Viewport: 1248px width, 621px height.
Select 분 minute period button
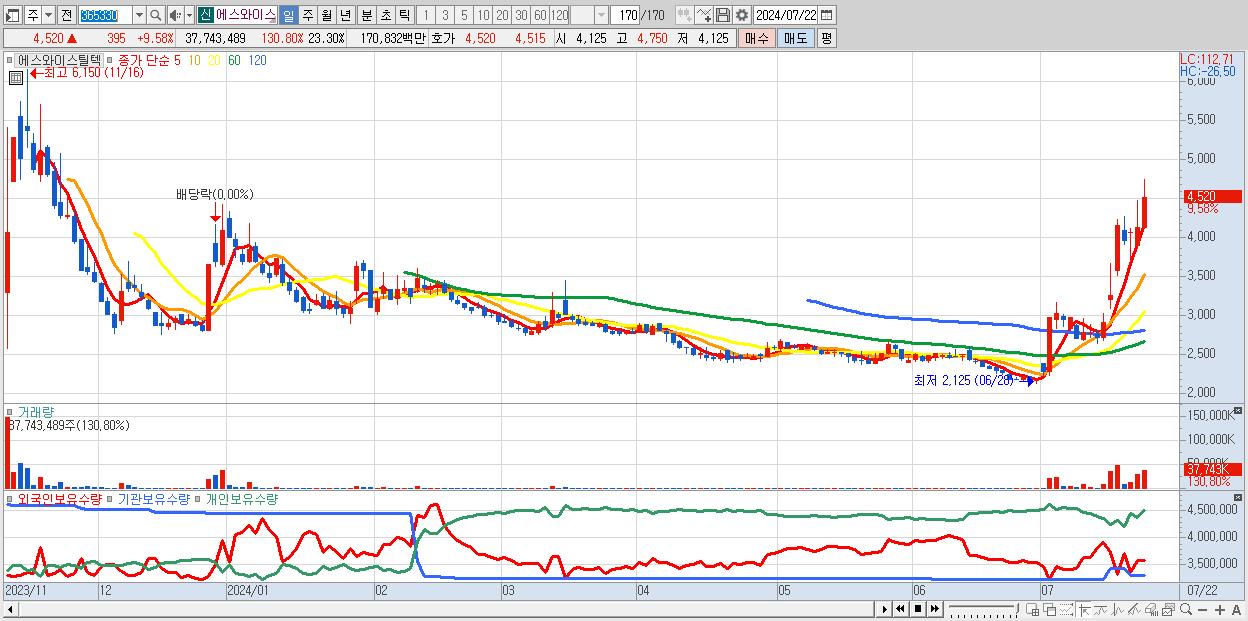(366, 15)
